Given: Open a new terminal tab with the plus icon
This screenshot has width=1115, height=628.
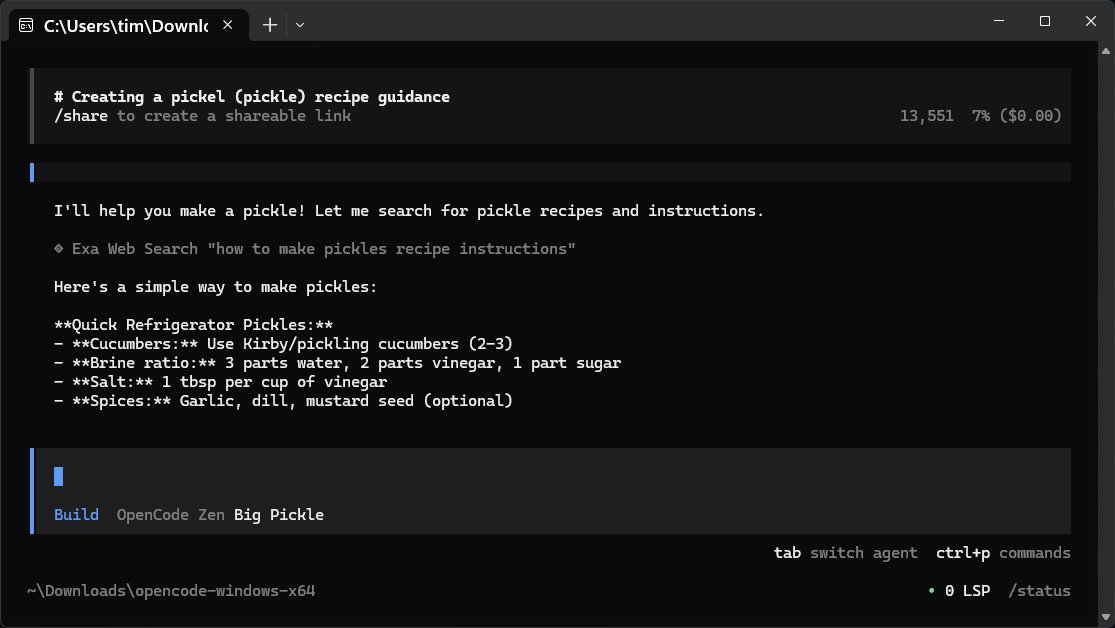Looking at the screenshot, I should click(269, 25).
